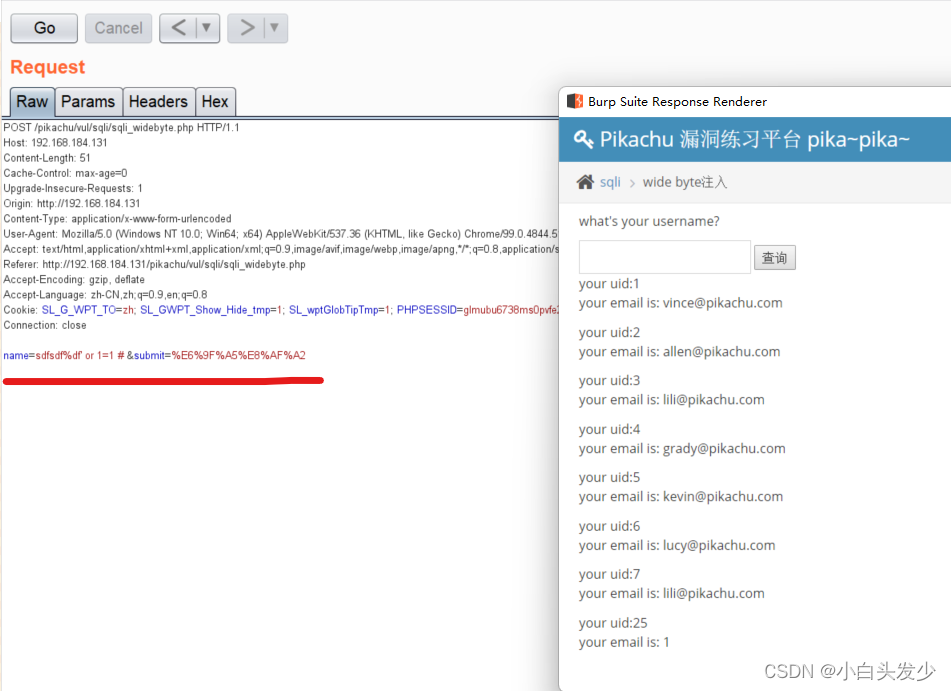Click the allen@pikachu.com email result

tap(721, 351)
